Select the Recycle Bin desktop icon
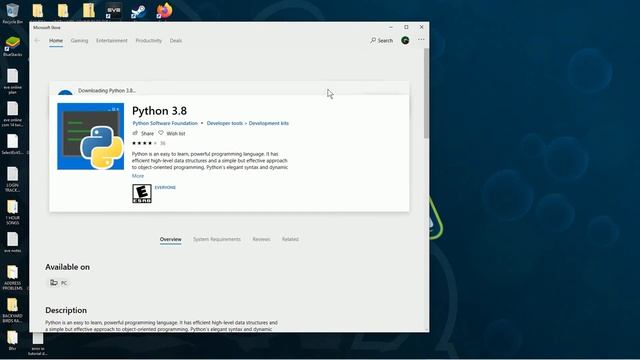The height and width of the screenshot is (360, 640). pyautogui.click(x=12, y=13)
